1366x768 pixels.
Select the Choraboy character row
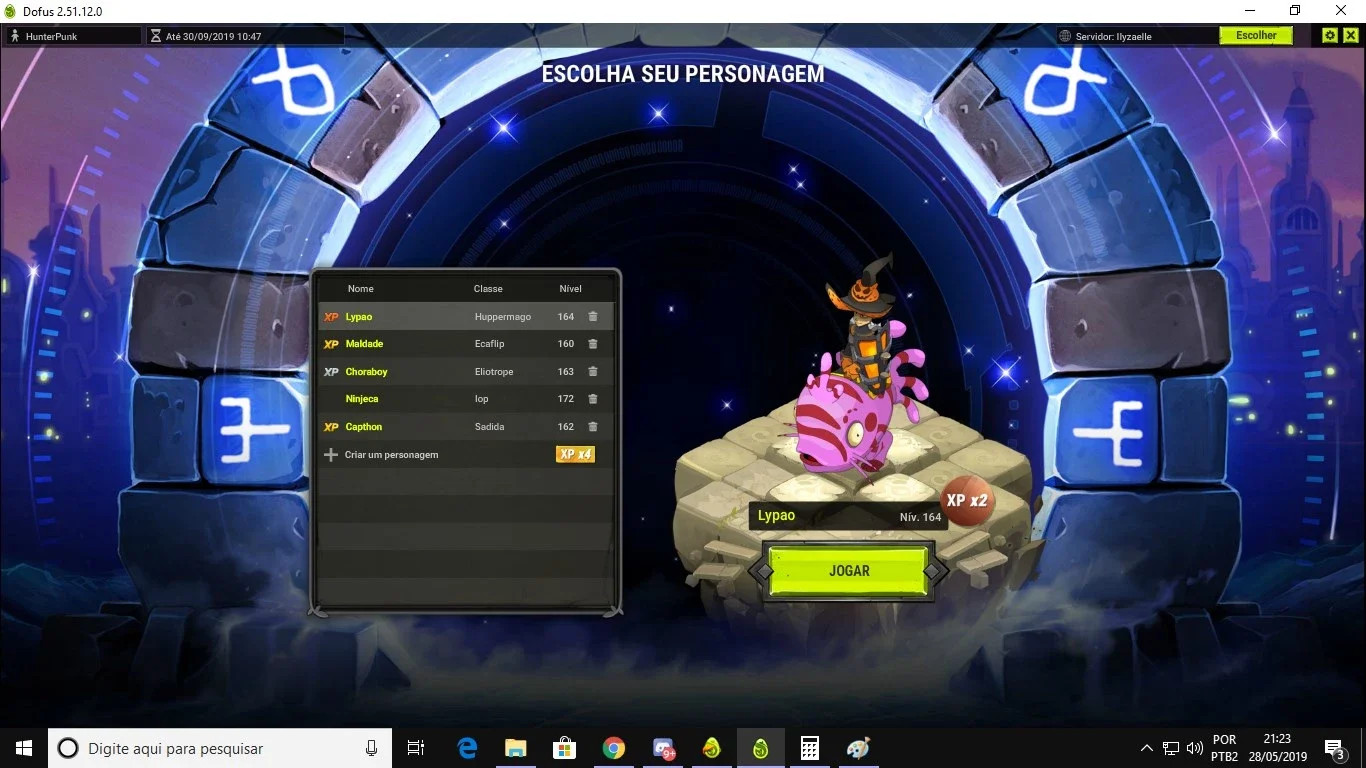[x=466, y=372]
